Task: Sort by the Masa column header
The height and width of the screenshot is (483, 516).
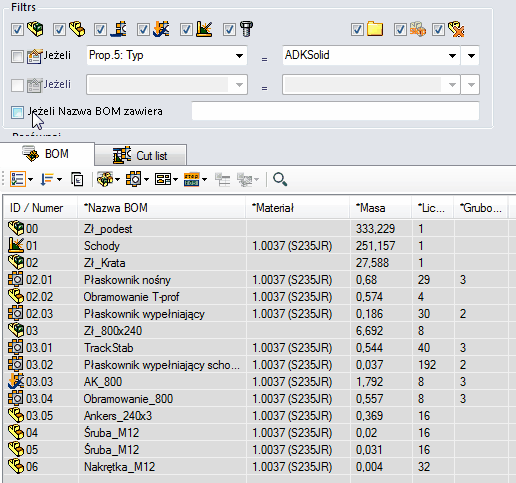Action: click(380, 208)
